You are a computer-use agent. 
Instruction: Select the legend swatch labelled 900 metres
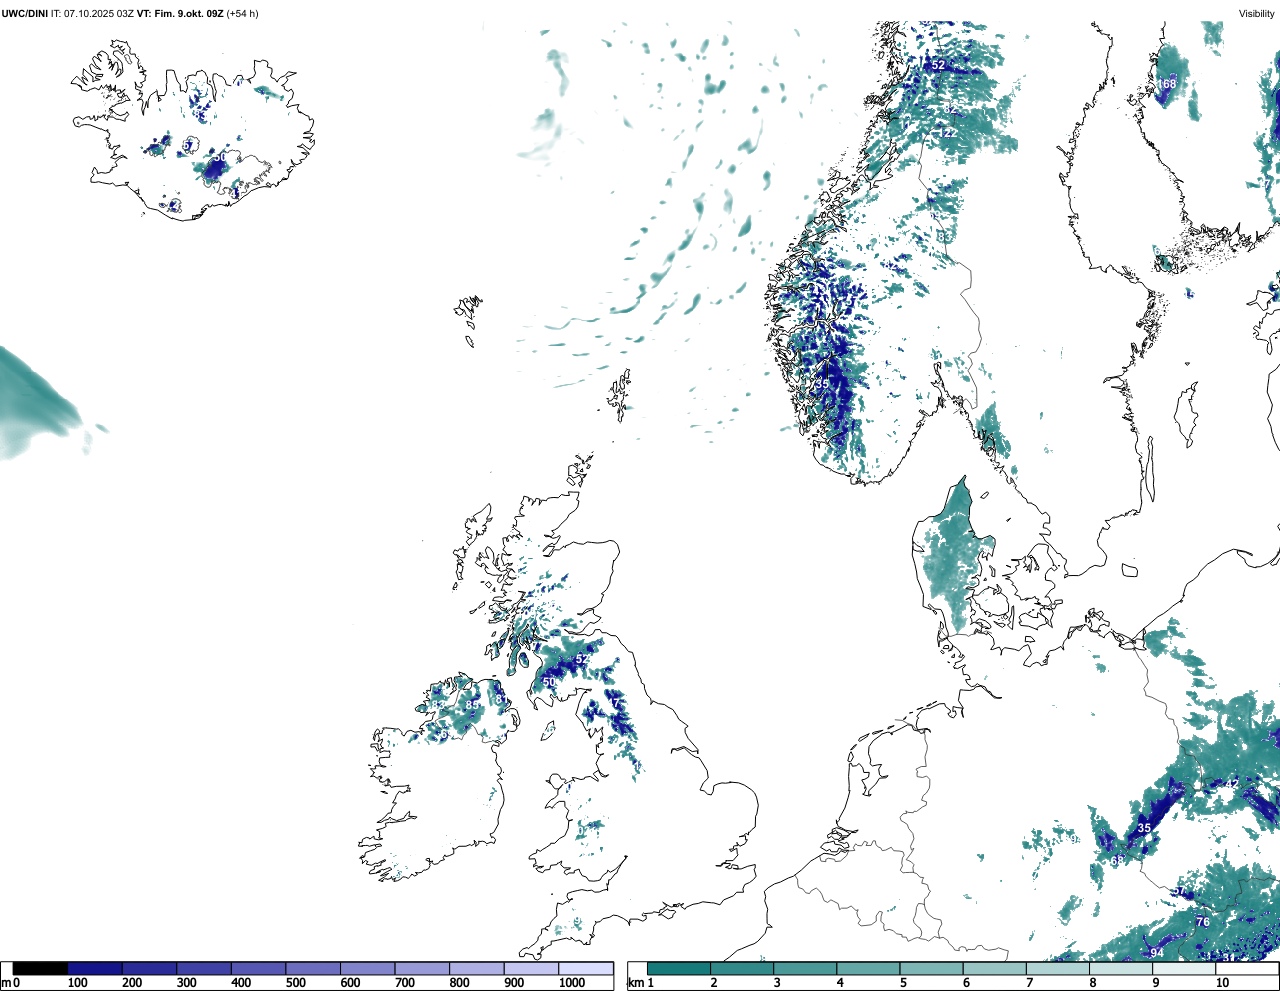click(531, 968)
